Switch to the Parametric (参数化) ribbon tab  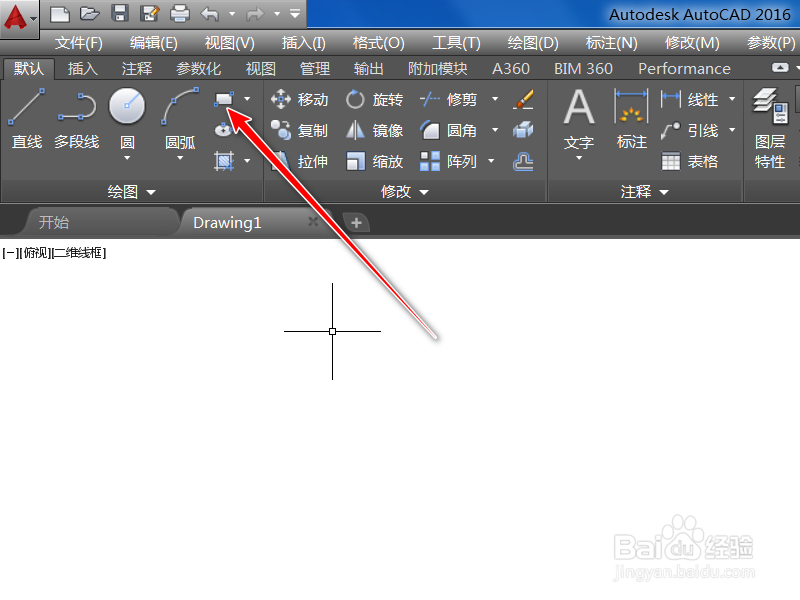coord(198,68)
